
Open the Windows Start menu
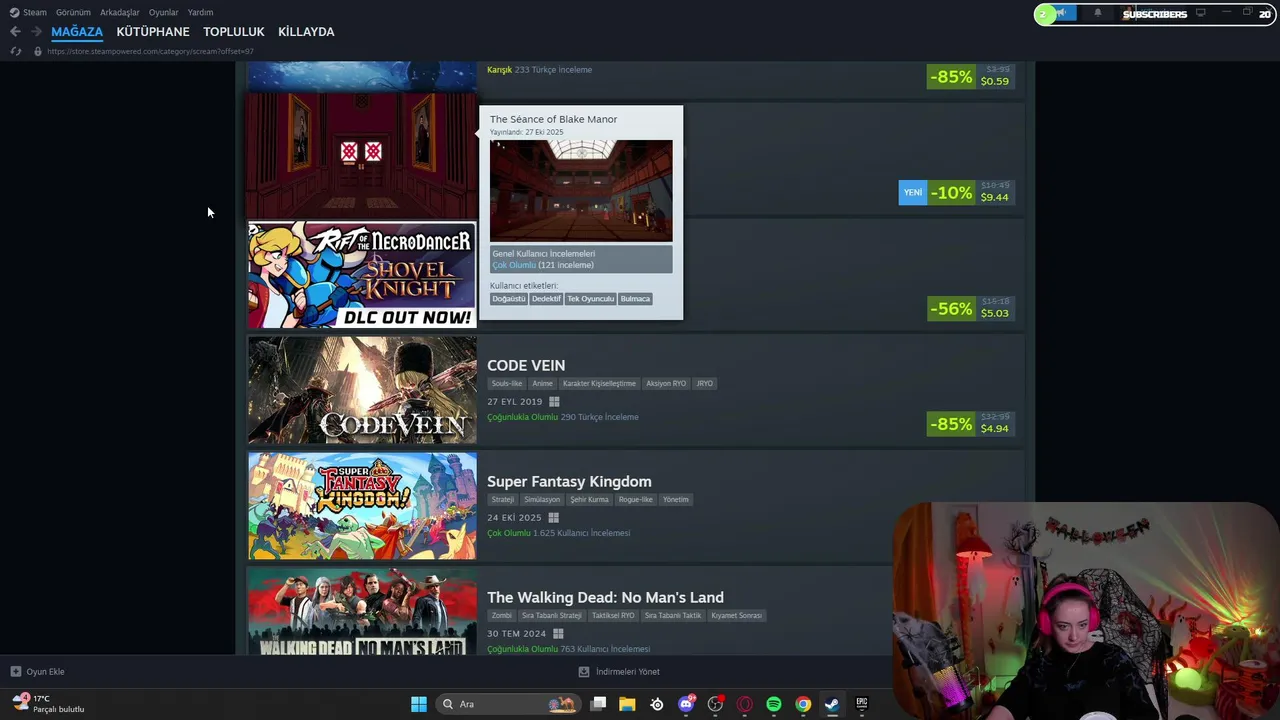419,704
